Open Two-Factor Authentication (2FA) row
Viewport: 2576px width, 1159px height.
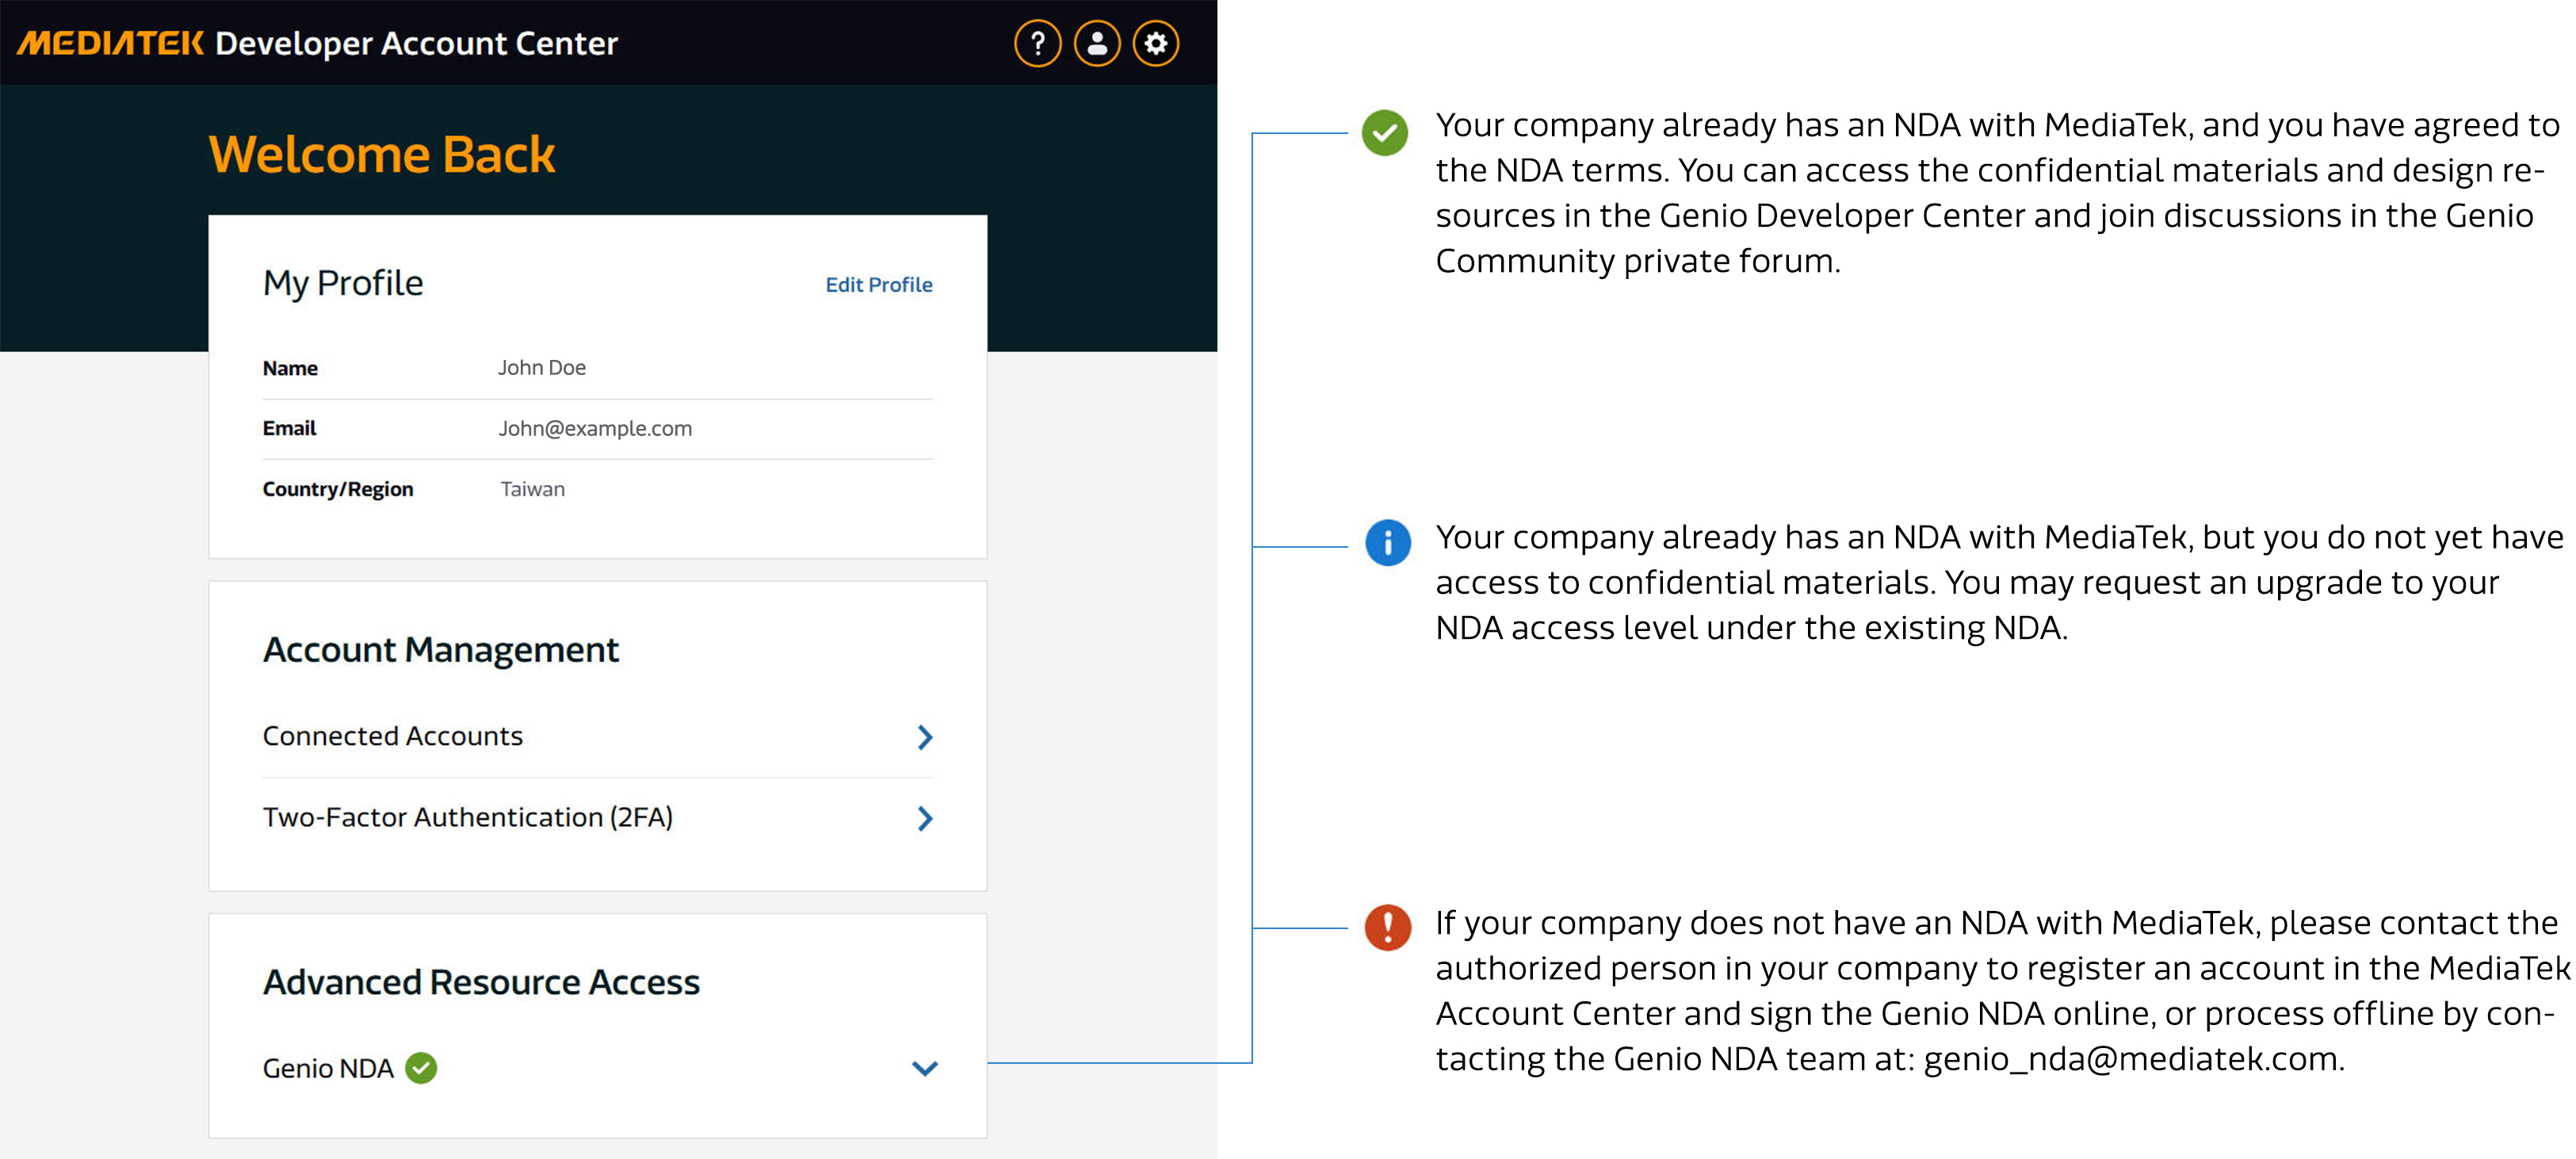[598, 818]
